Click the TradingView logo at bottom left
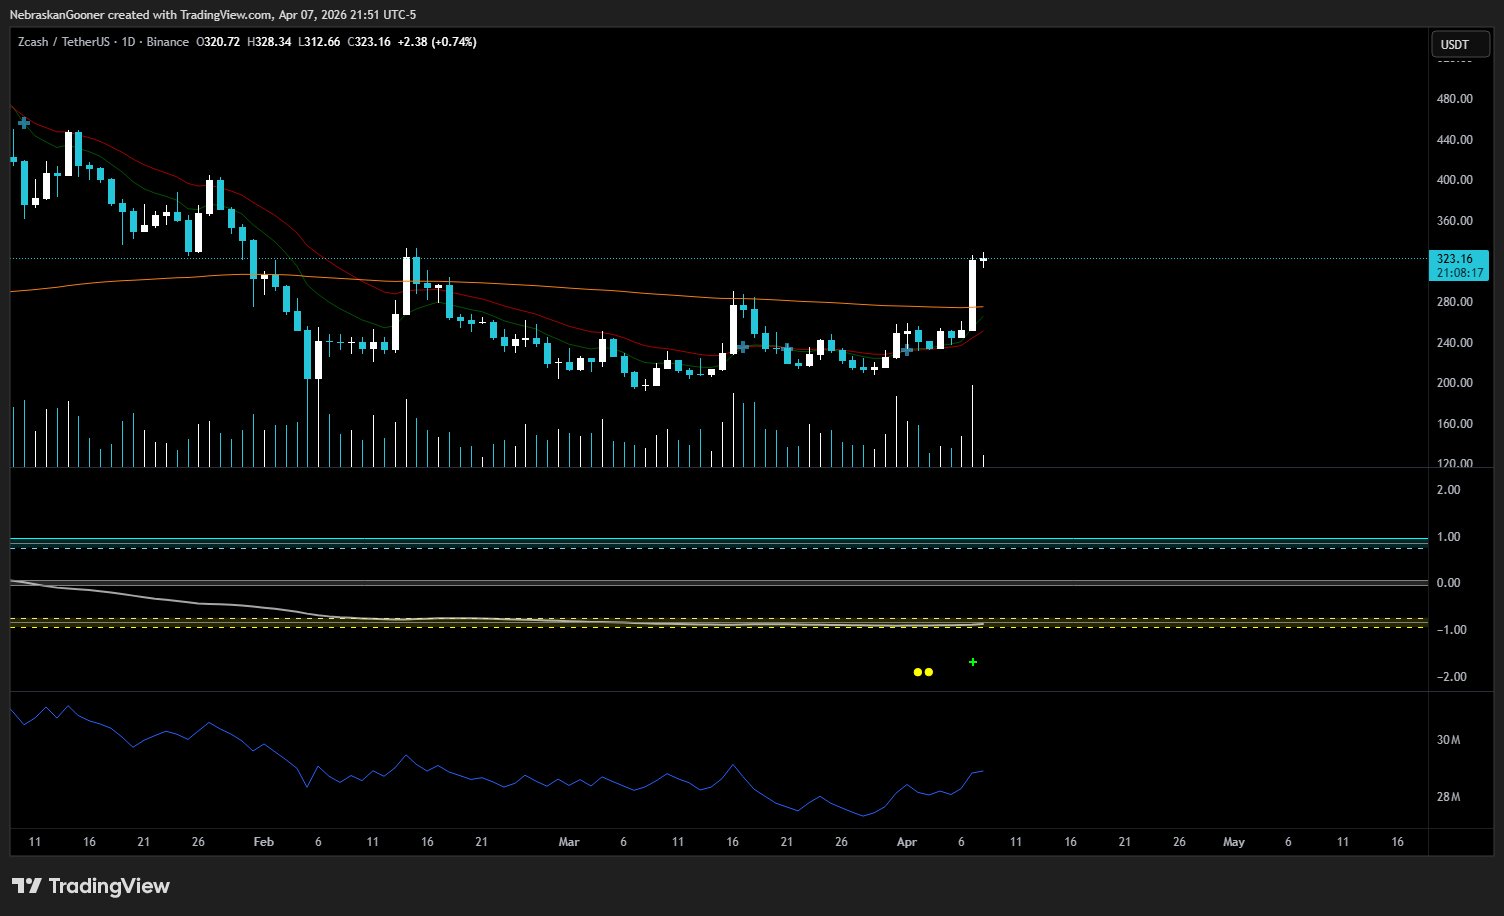1504x916 pixels. tap(91, 886)
